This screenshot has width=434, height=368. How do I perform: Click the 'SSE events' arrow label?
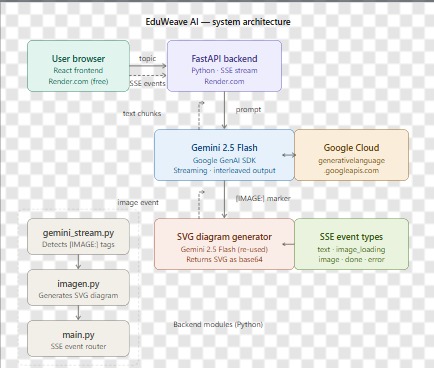[x=147, y=83]
